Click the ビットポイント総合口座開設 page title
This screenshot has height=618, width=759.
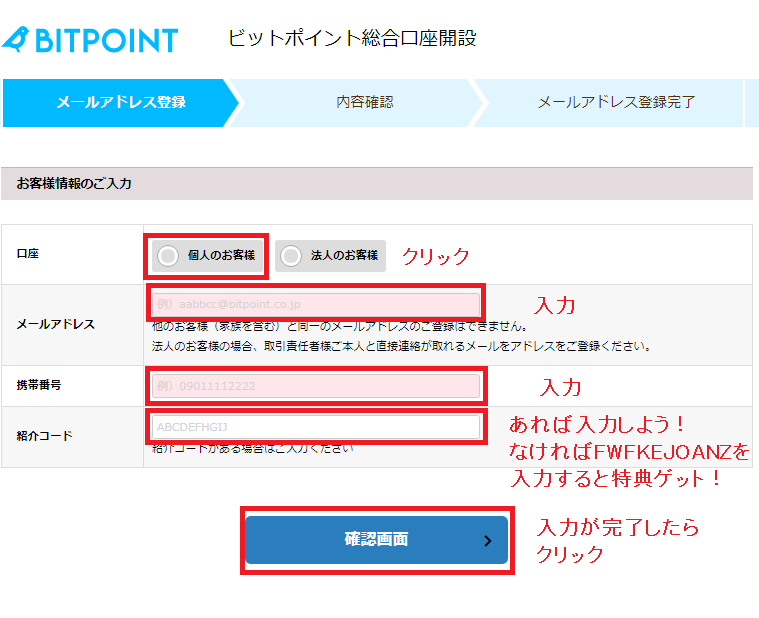[x=352, y=39]
